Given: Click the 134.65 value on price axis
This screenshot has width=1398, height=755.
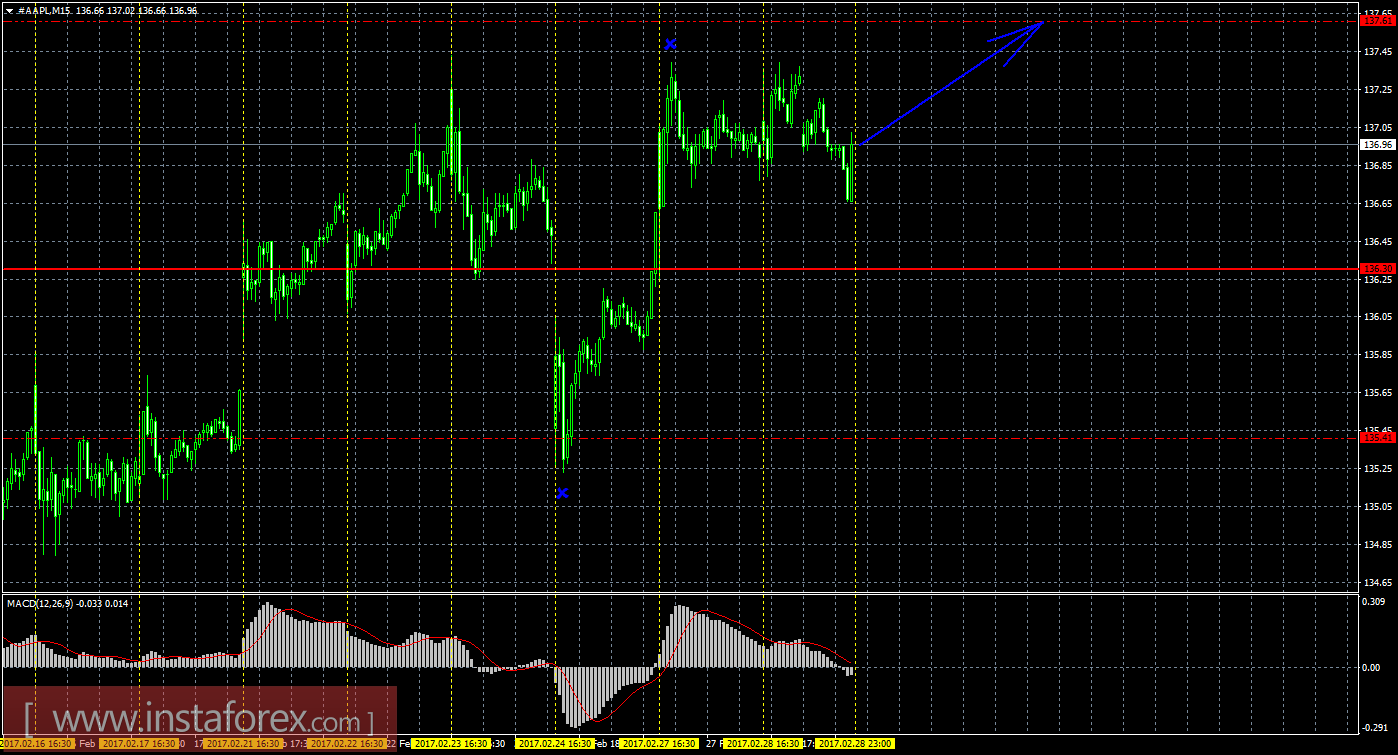Looking at the screenshot, I should (1377, 583).
